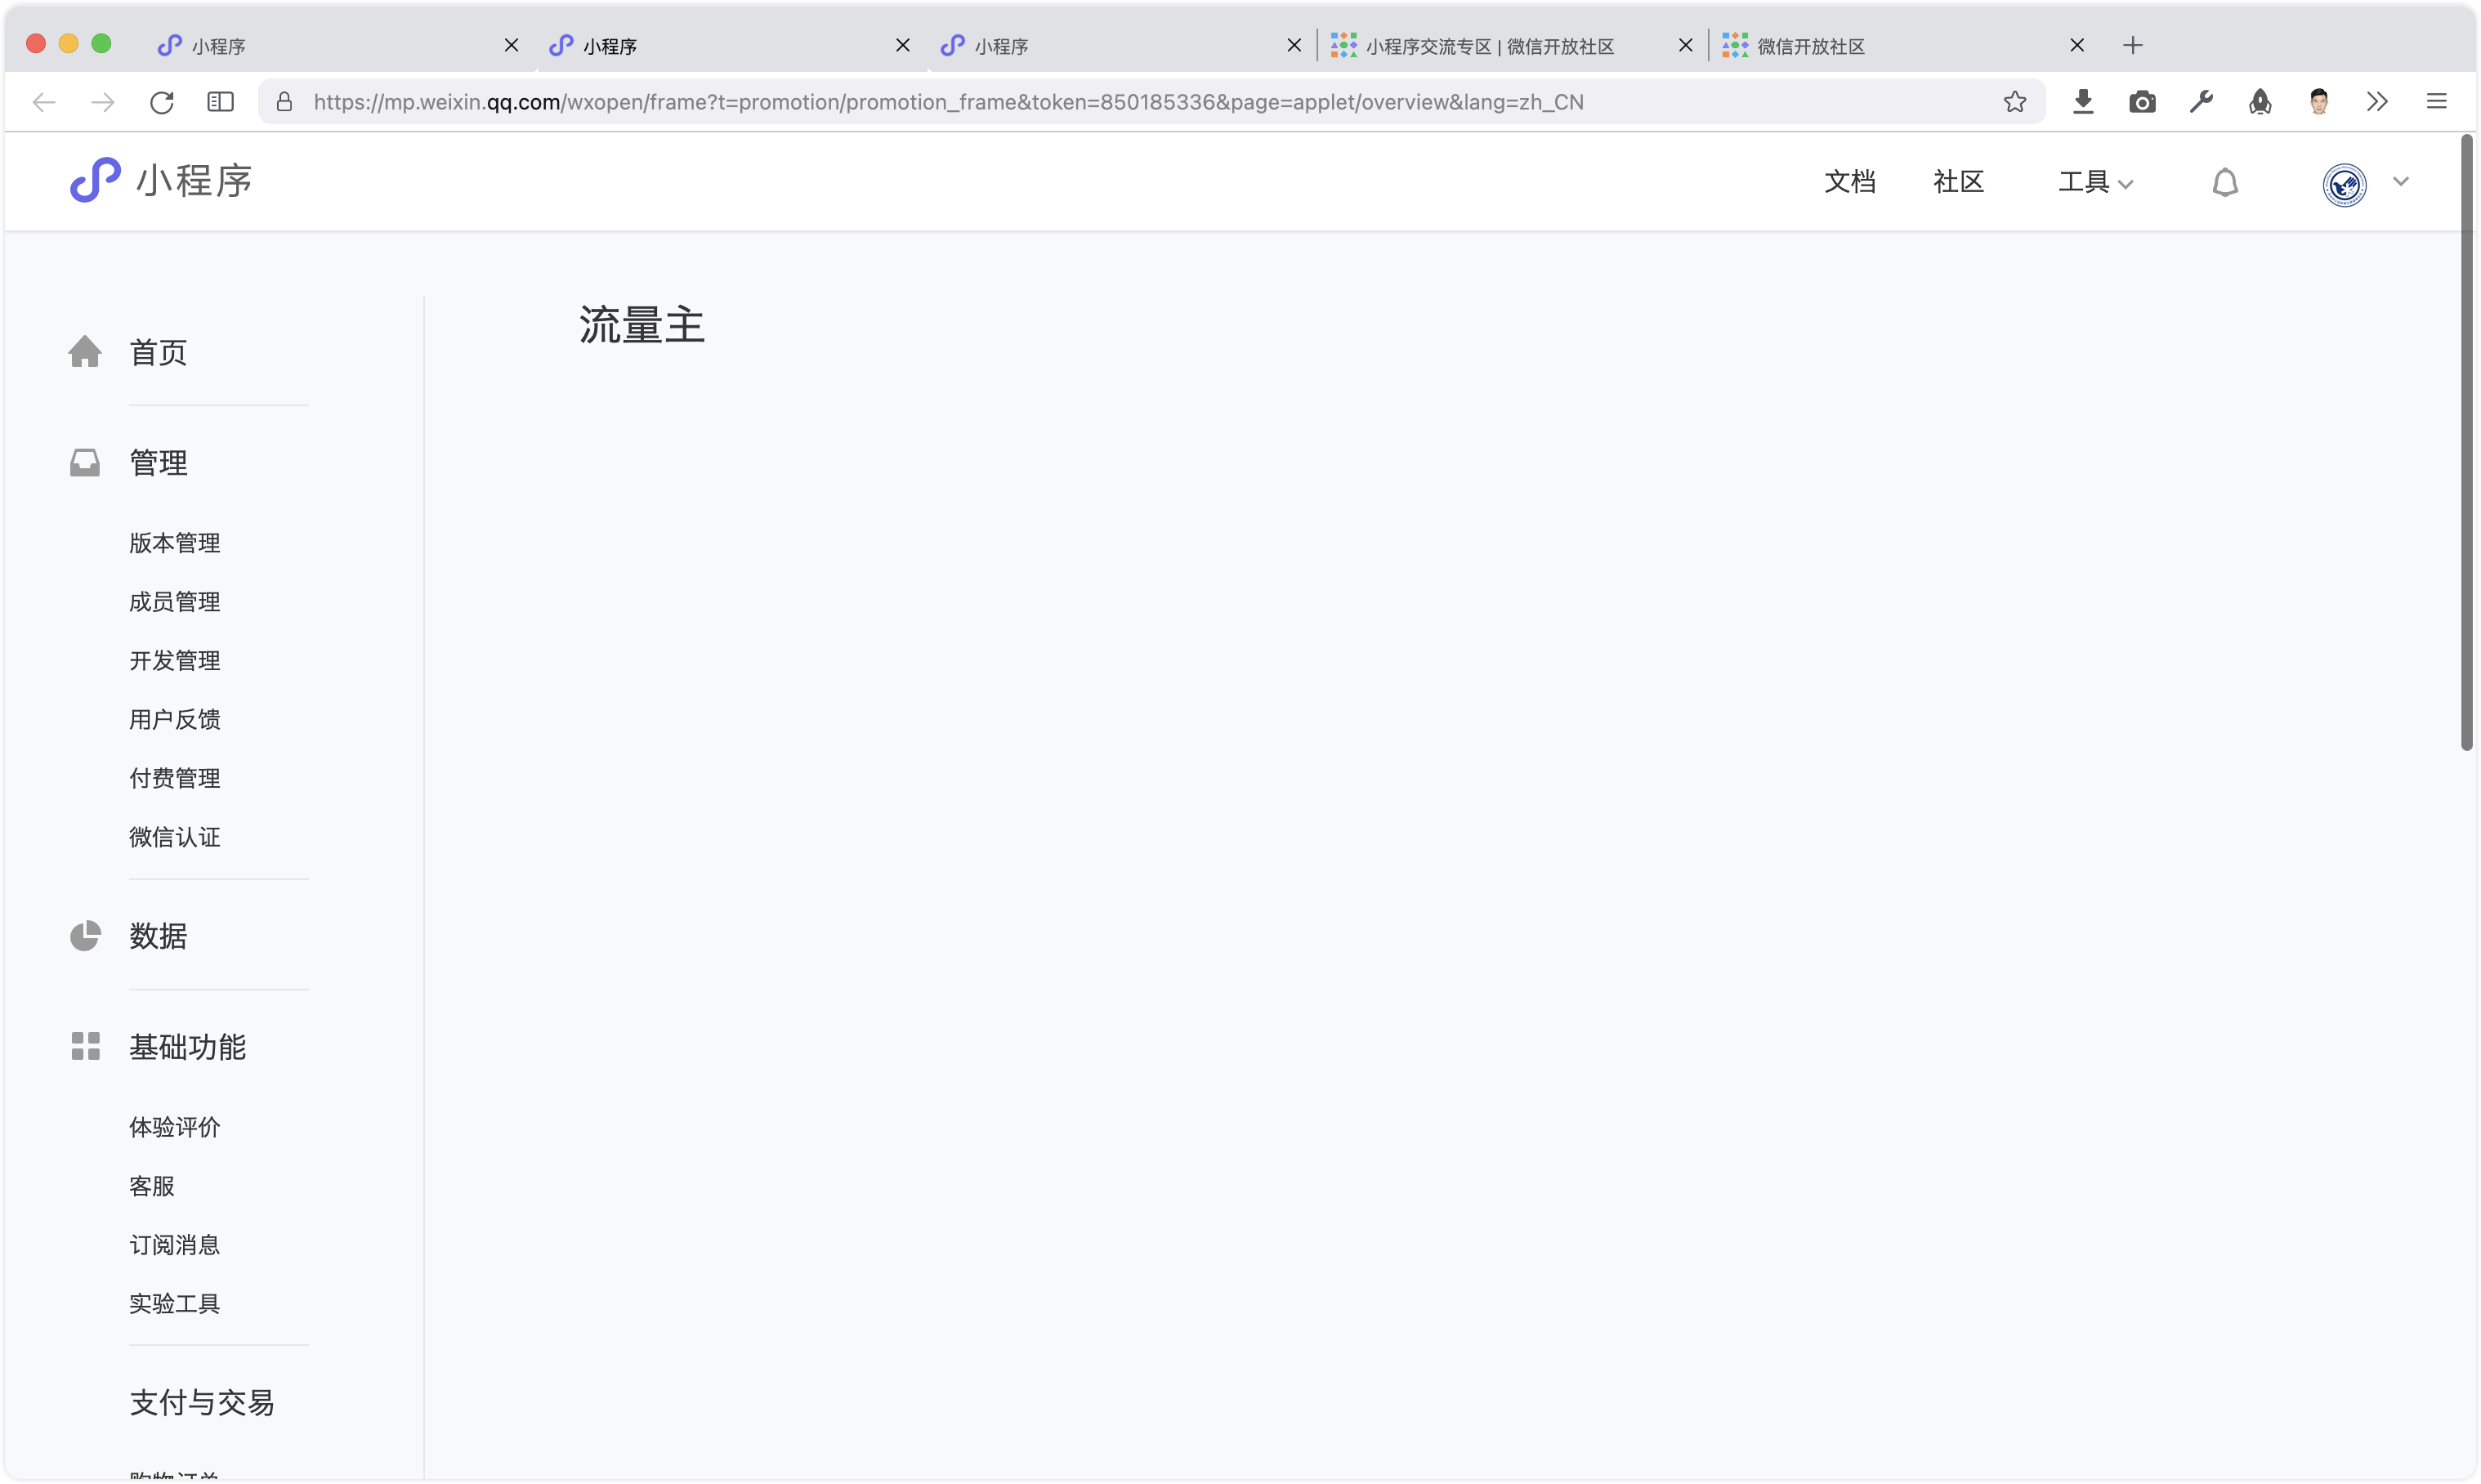Viewport: 2481px width, 1484px height.
Task: Click the camera screenshot toolbar icon
Action: click(x=2142, y=102)
